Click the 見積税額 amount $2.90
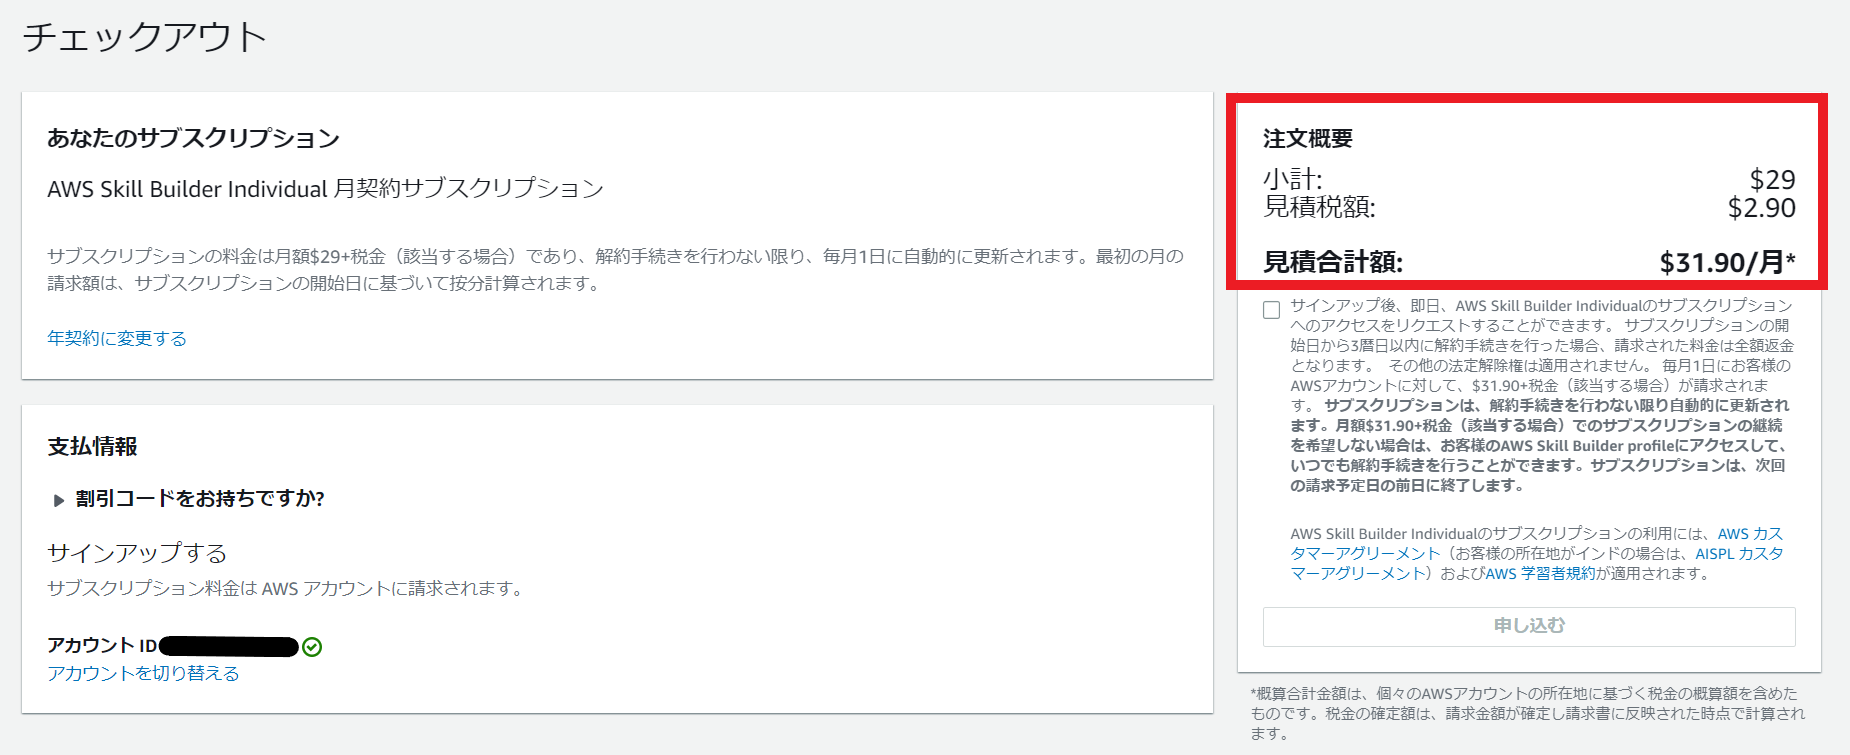The image size is (1850, 755). click(1762, 207)
